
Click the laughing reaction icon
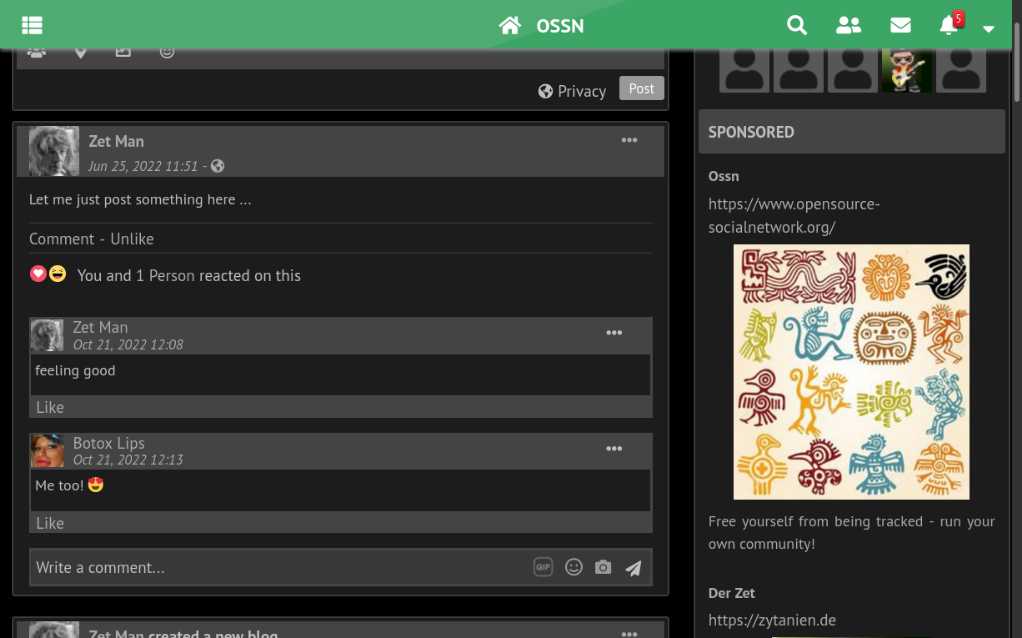(57, 274)
